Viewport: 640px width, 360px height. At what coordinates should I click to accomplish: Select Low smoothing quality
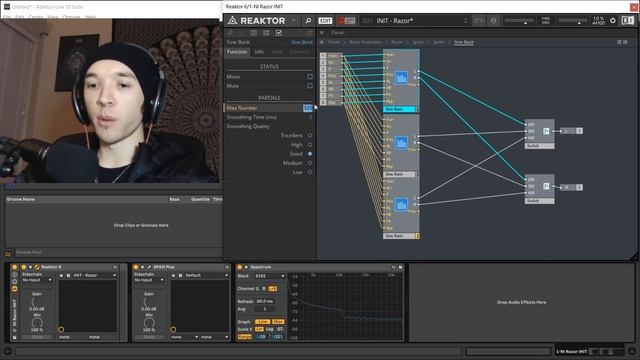point(310,172)
